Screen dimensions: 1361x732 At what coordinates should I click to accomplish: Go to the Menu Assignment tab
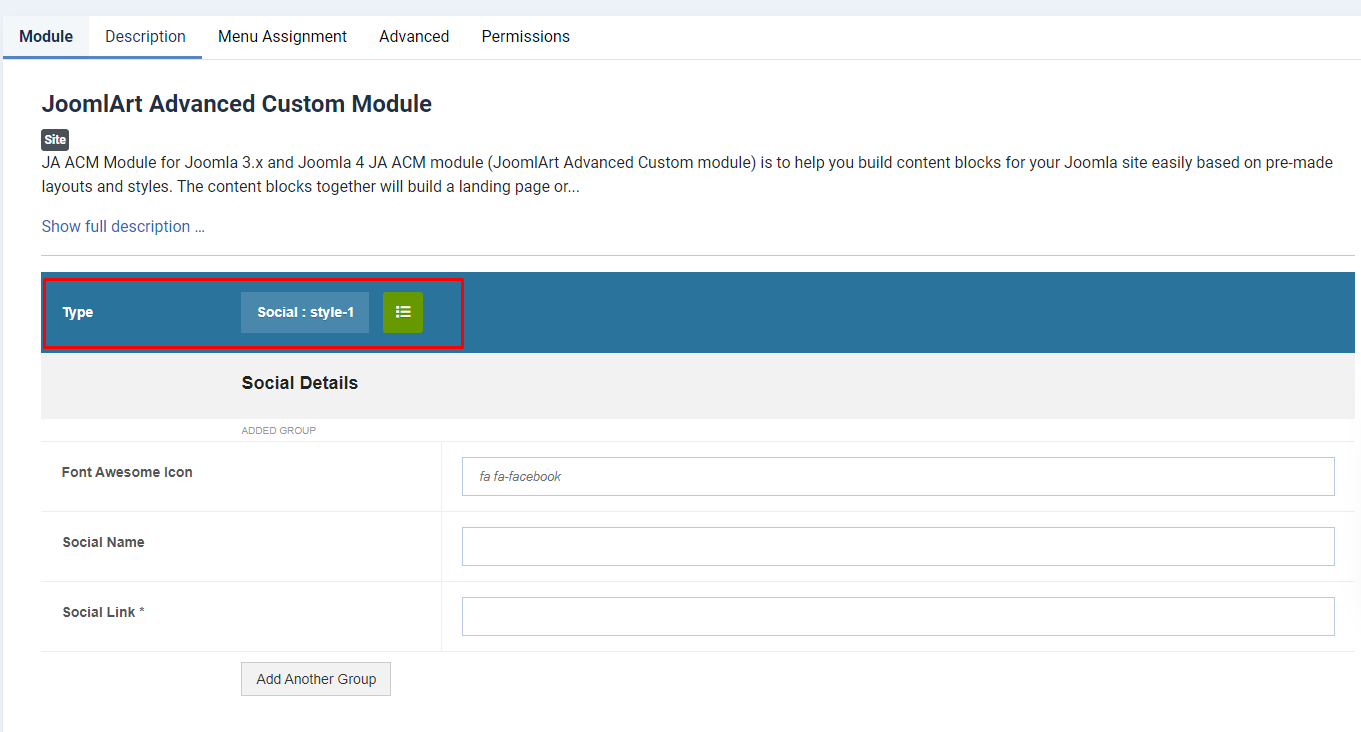(282, 37)
